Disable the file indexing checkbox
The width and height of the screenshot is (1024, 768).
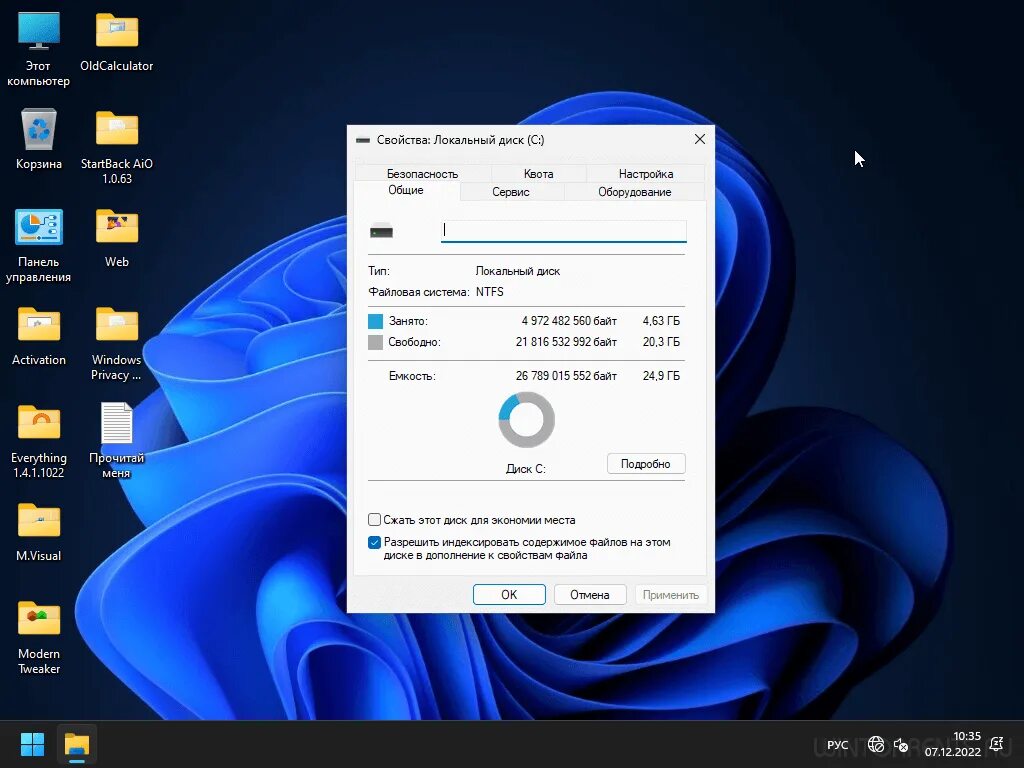[x=374, y=542]
